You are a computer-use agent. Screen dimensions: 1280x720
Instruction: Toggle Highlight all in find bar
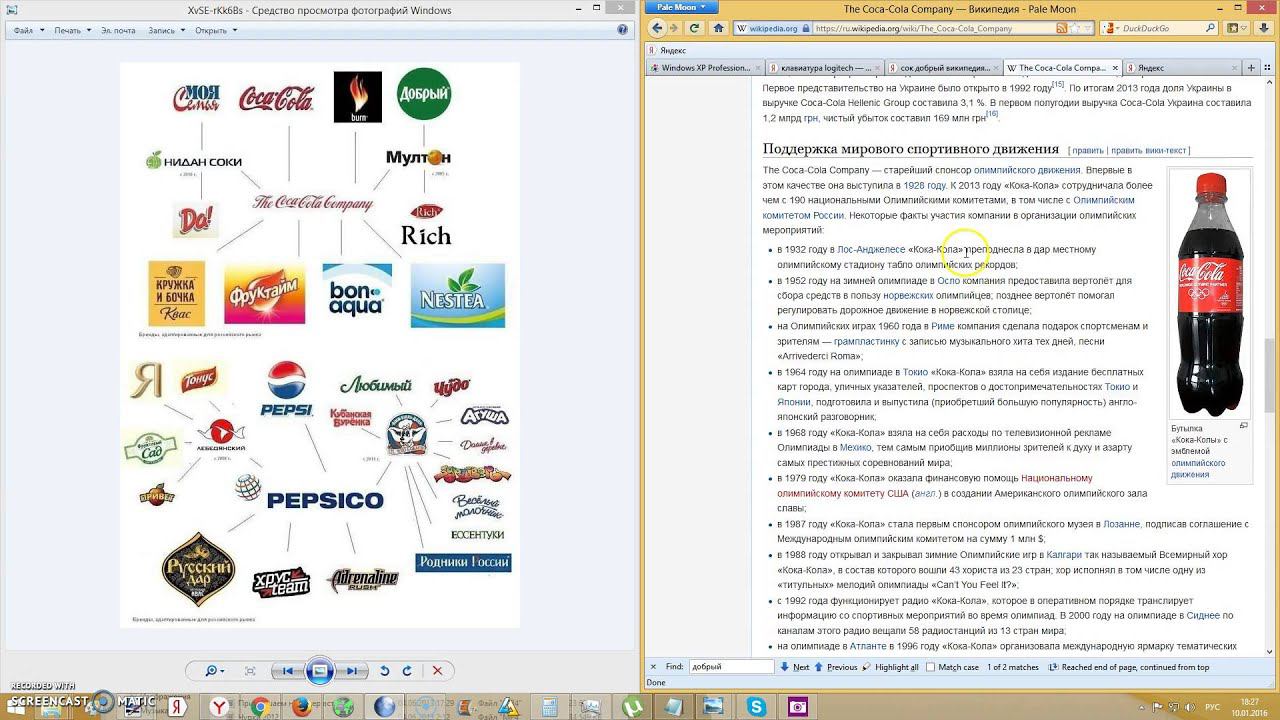pyautogui.click(x=890, y=667)
